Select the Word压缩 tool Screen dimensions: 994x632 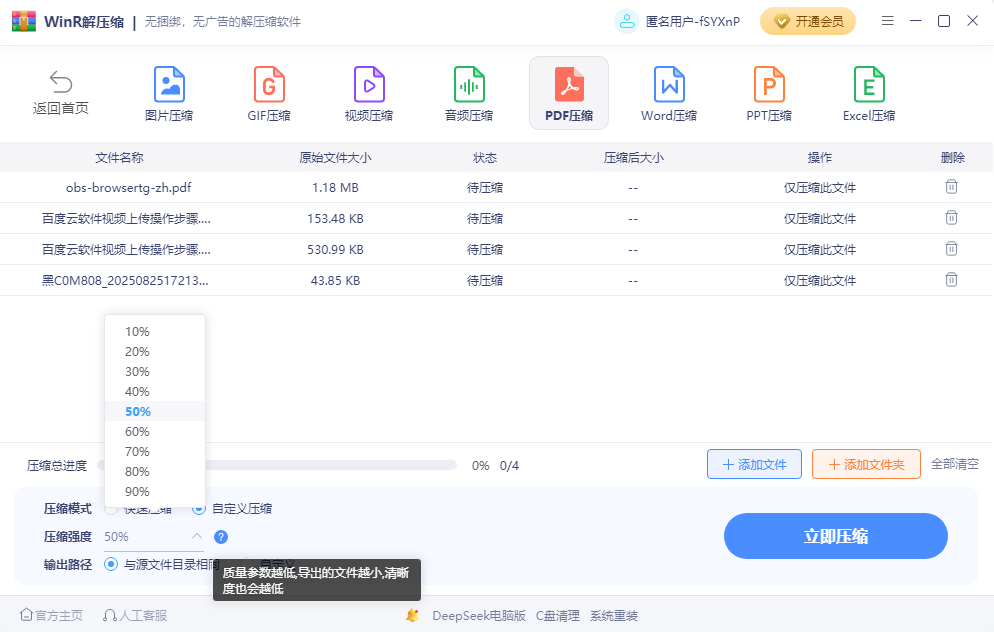click(x=668, y=92)
